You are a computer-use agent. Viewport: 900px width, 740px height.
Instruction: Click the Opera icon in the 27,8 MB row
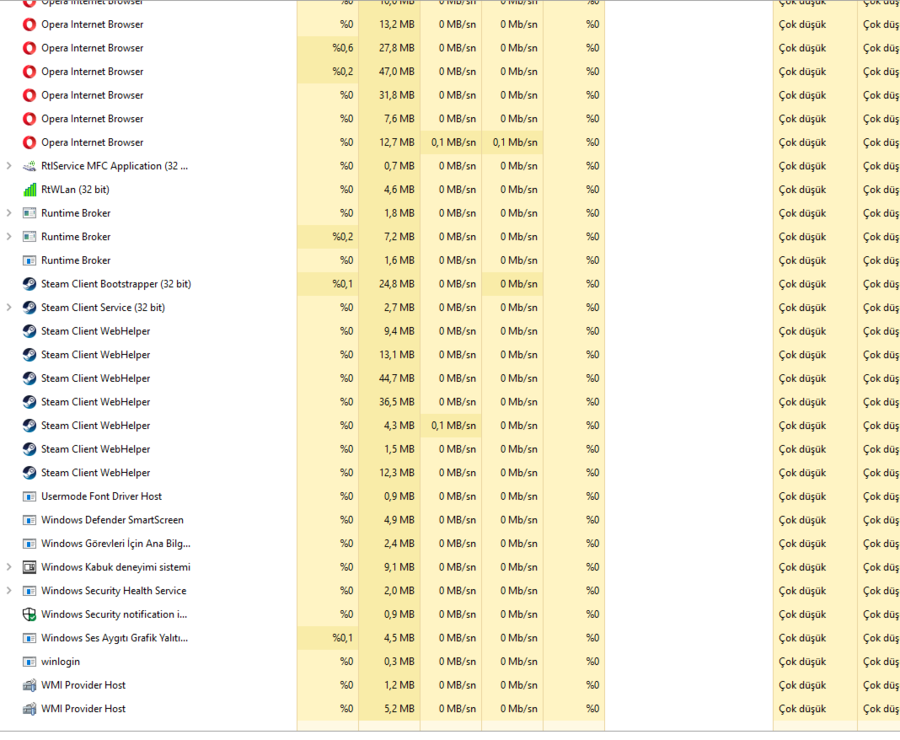pos(29,48)
